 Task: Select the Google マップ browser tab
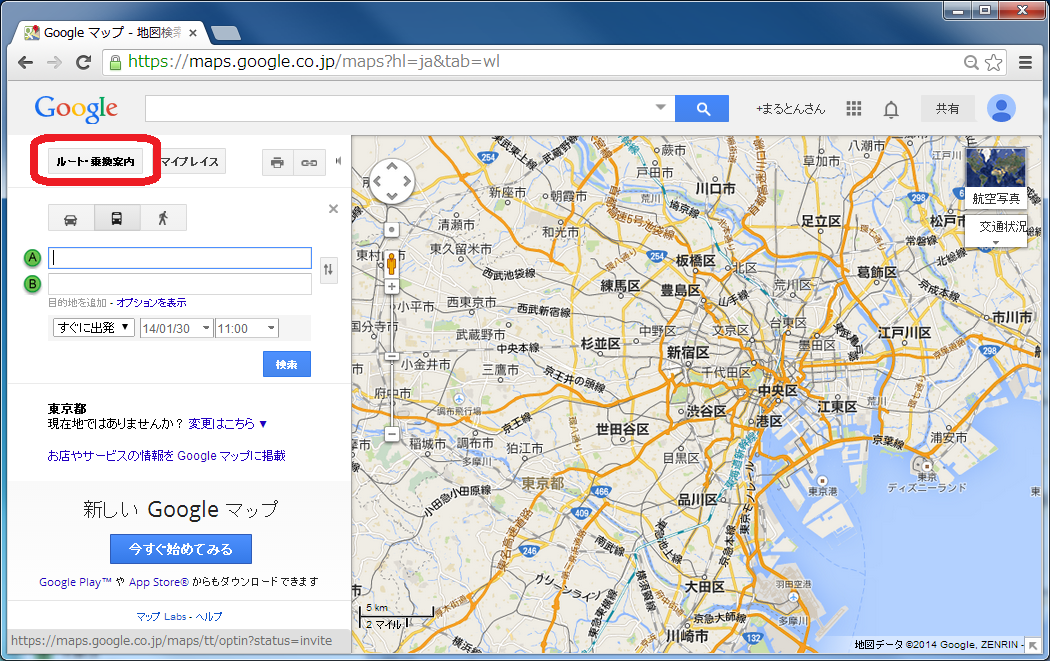pyautogui.click(x=112, y=32)
